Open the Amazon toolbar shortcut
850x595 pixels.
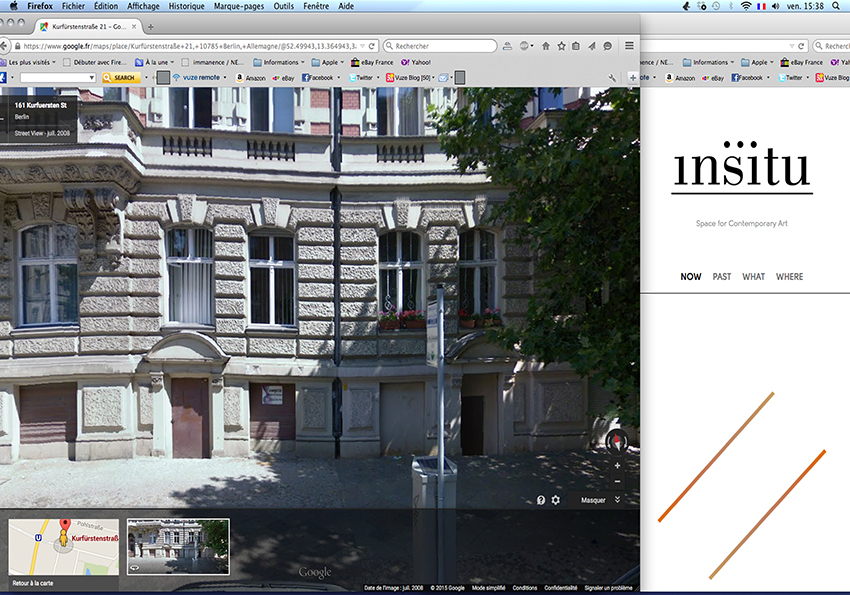tap(250, 78)
